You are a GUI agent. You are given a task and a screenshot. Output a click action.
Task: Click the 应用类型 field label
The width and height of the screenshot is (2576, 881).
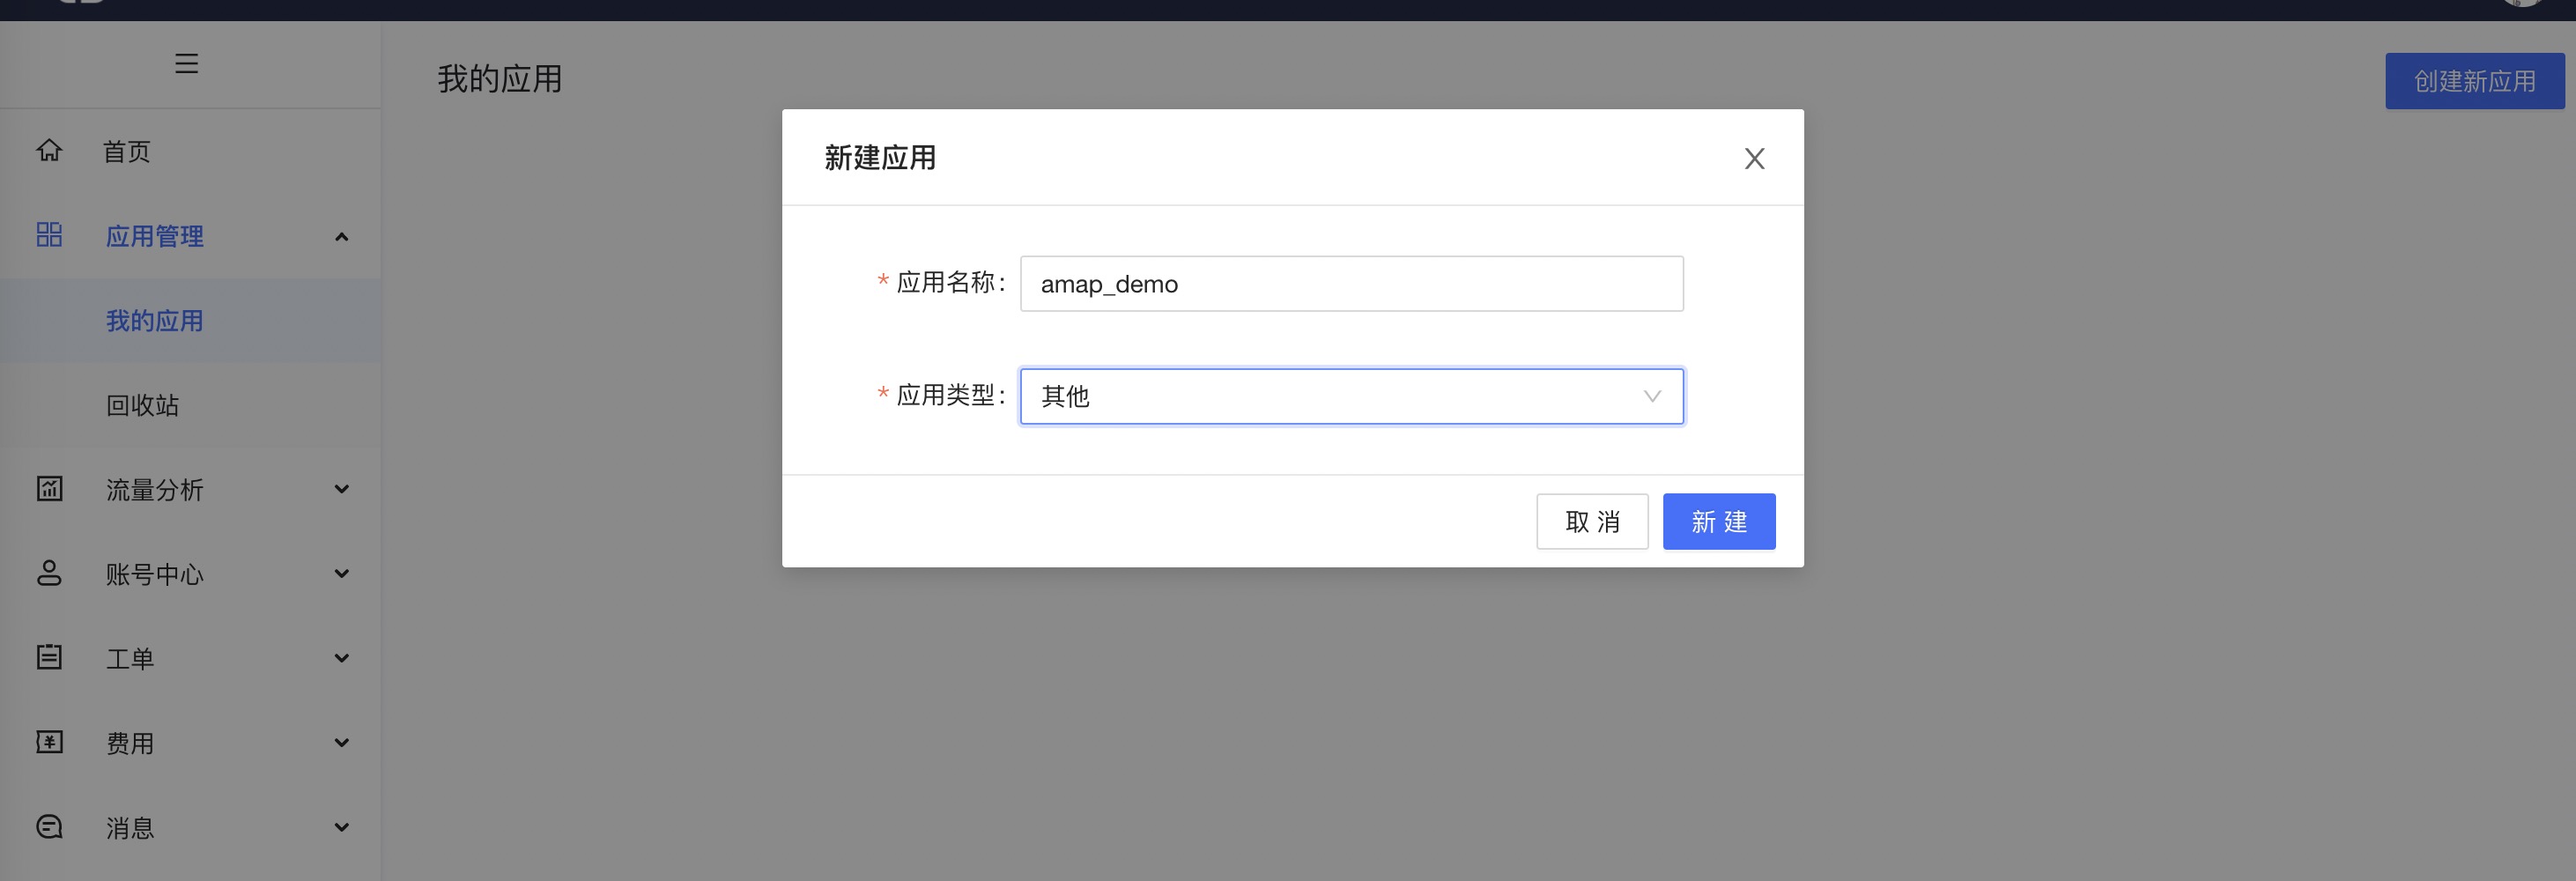tap(949, 396)
